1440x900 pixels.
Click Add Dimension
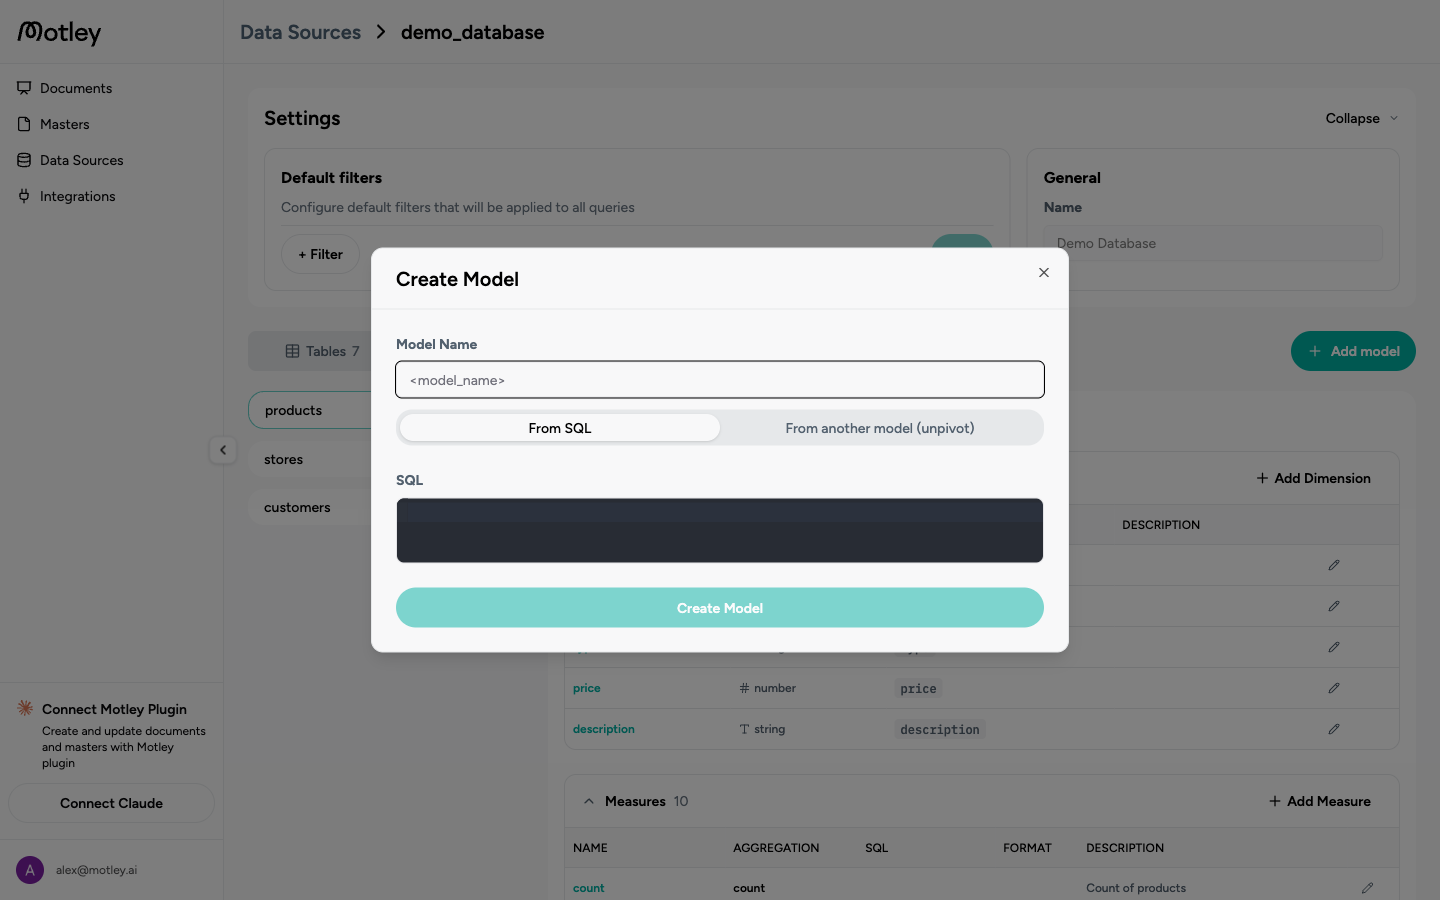pos(1313,478)
